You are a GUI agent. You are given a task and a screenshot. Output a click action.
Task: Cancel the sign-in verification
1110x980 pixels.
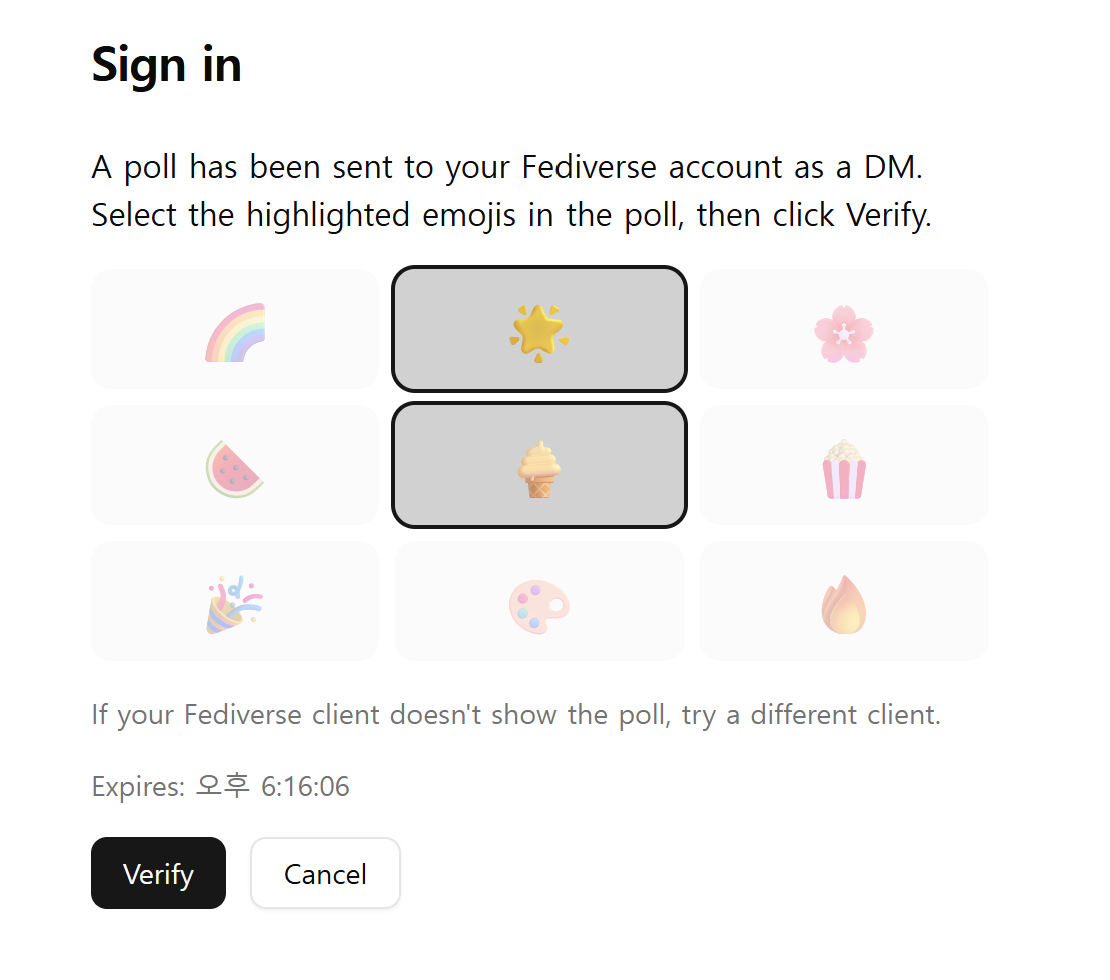325,874
